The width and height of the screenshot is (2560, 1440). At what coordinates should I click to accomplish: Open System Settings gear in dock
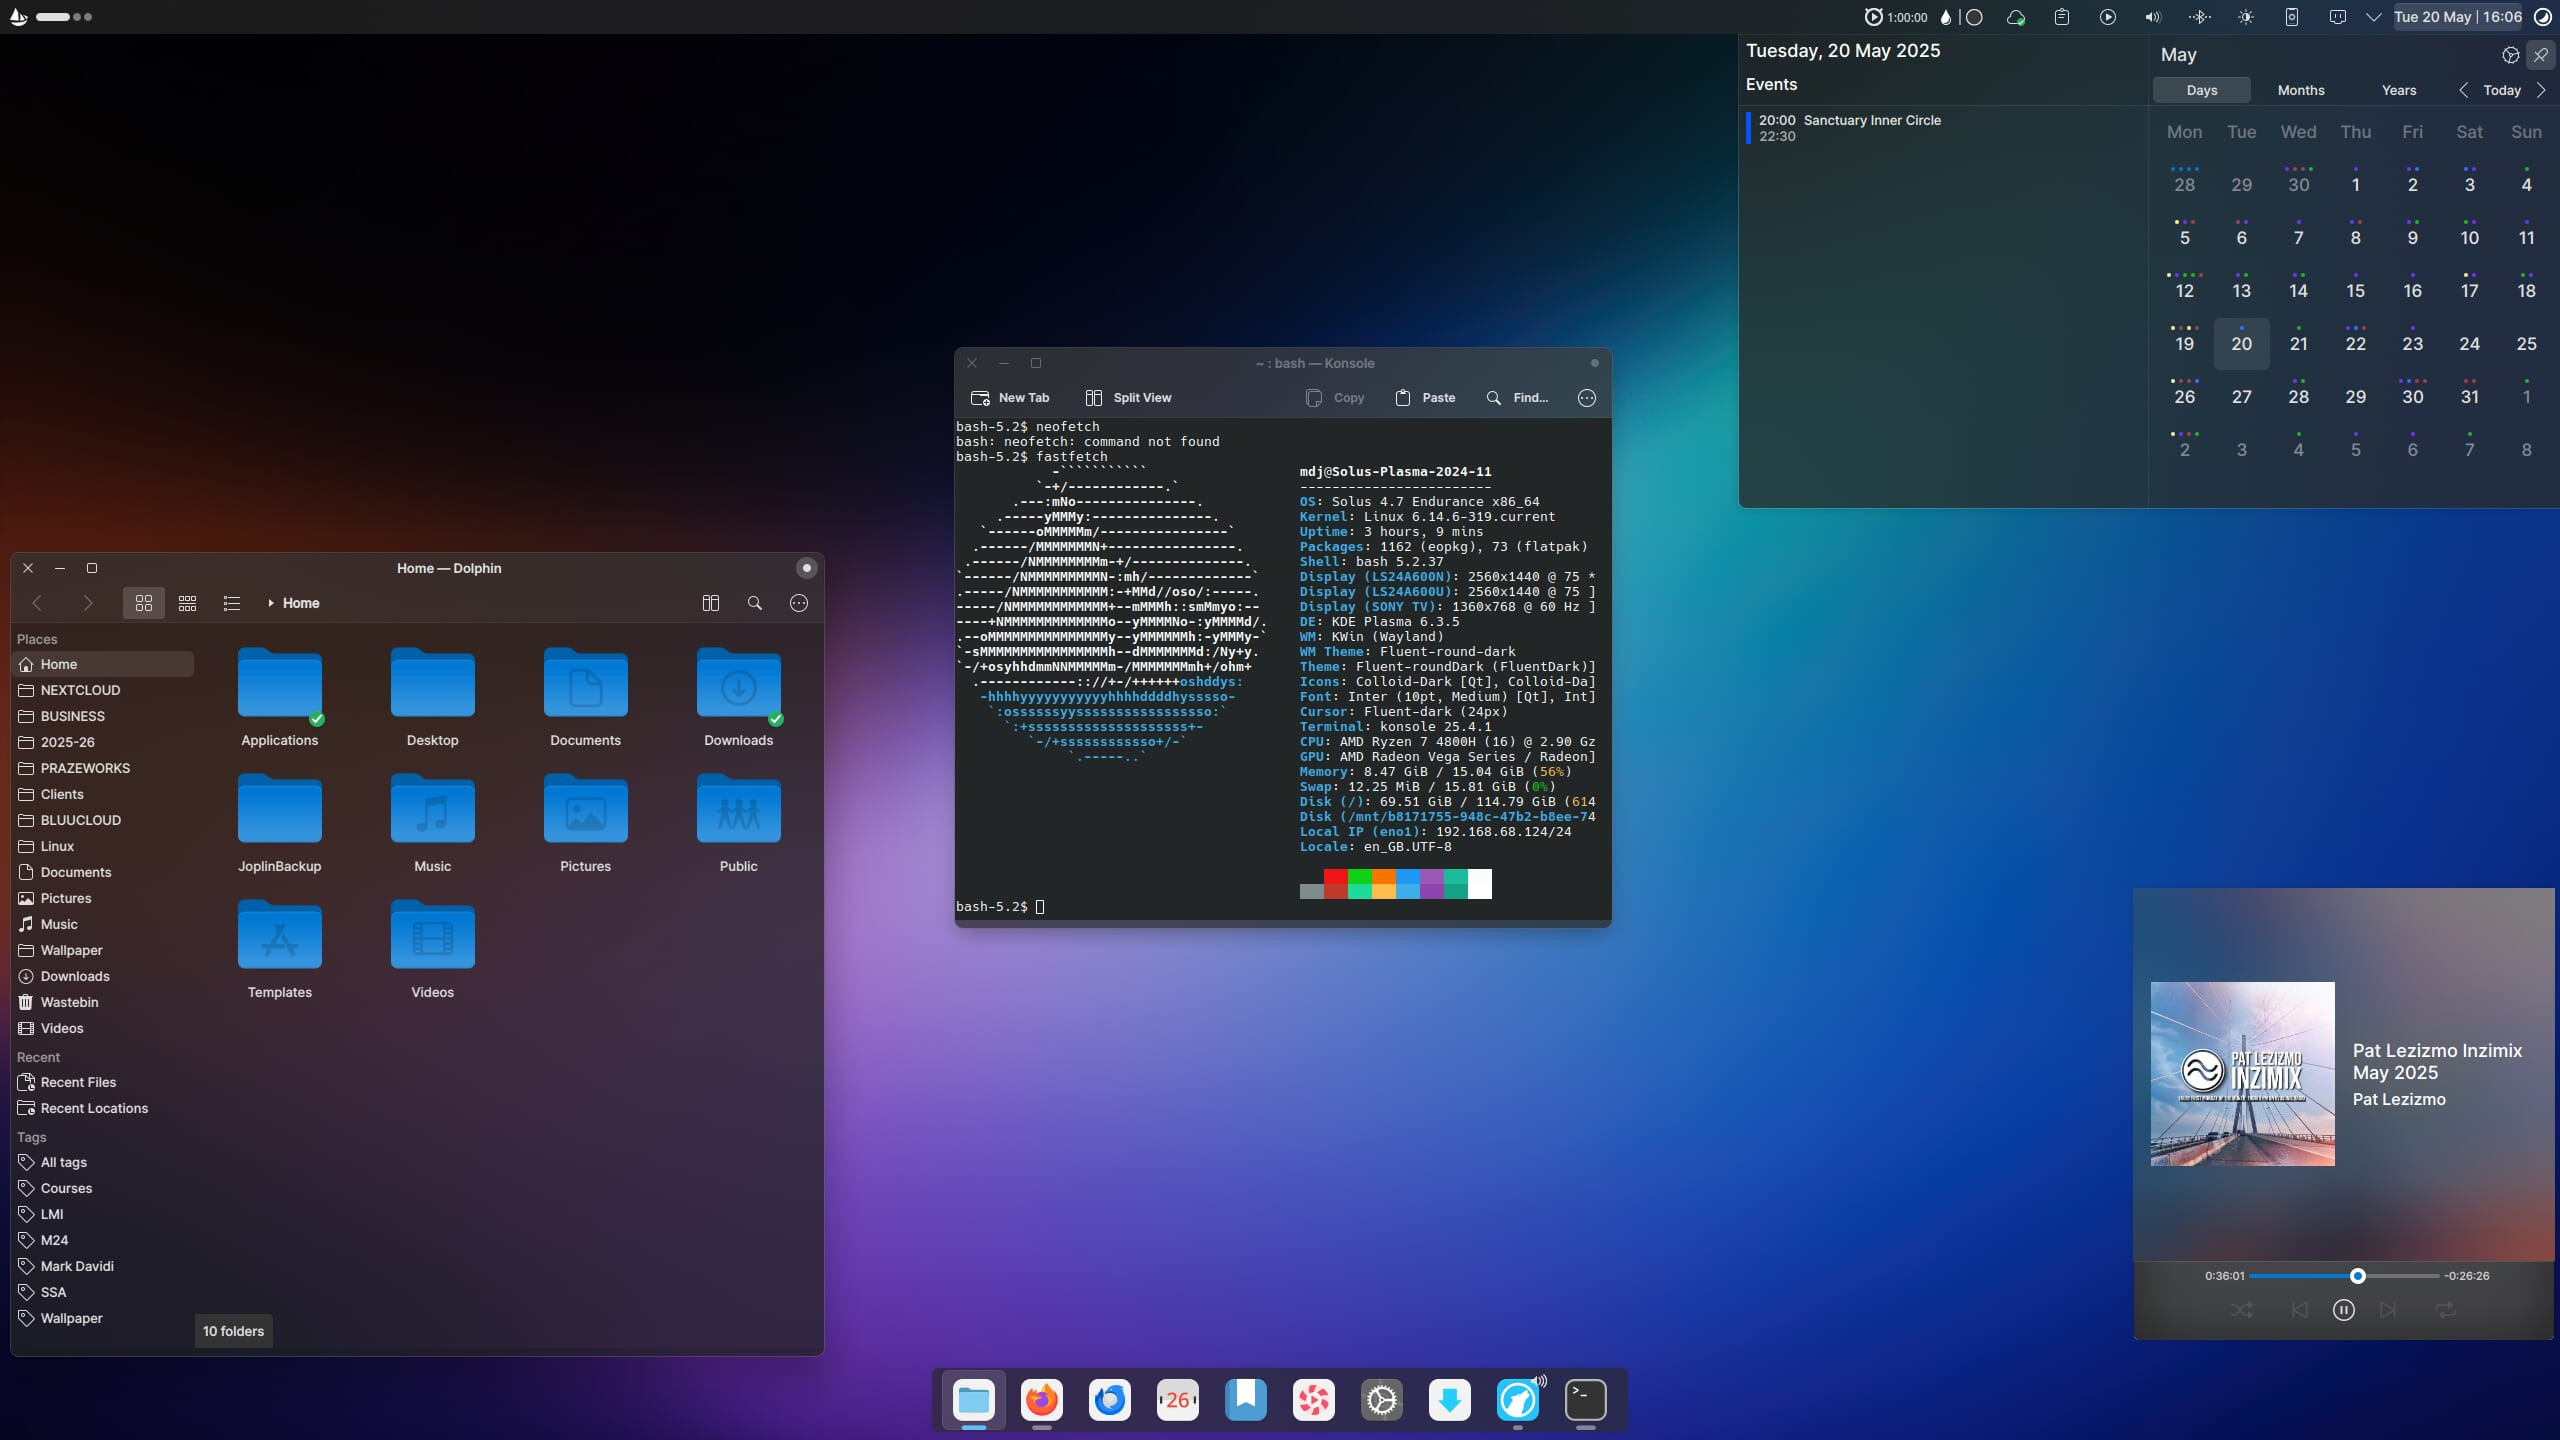1382,1400
